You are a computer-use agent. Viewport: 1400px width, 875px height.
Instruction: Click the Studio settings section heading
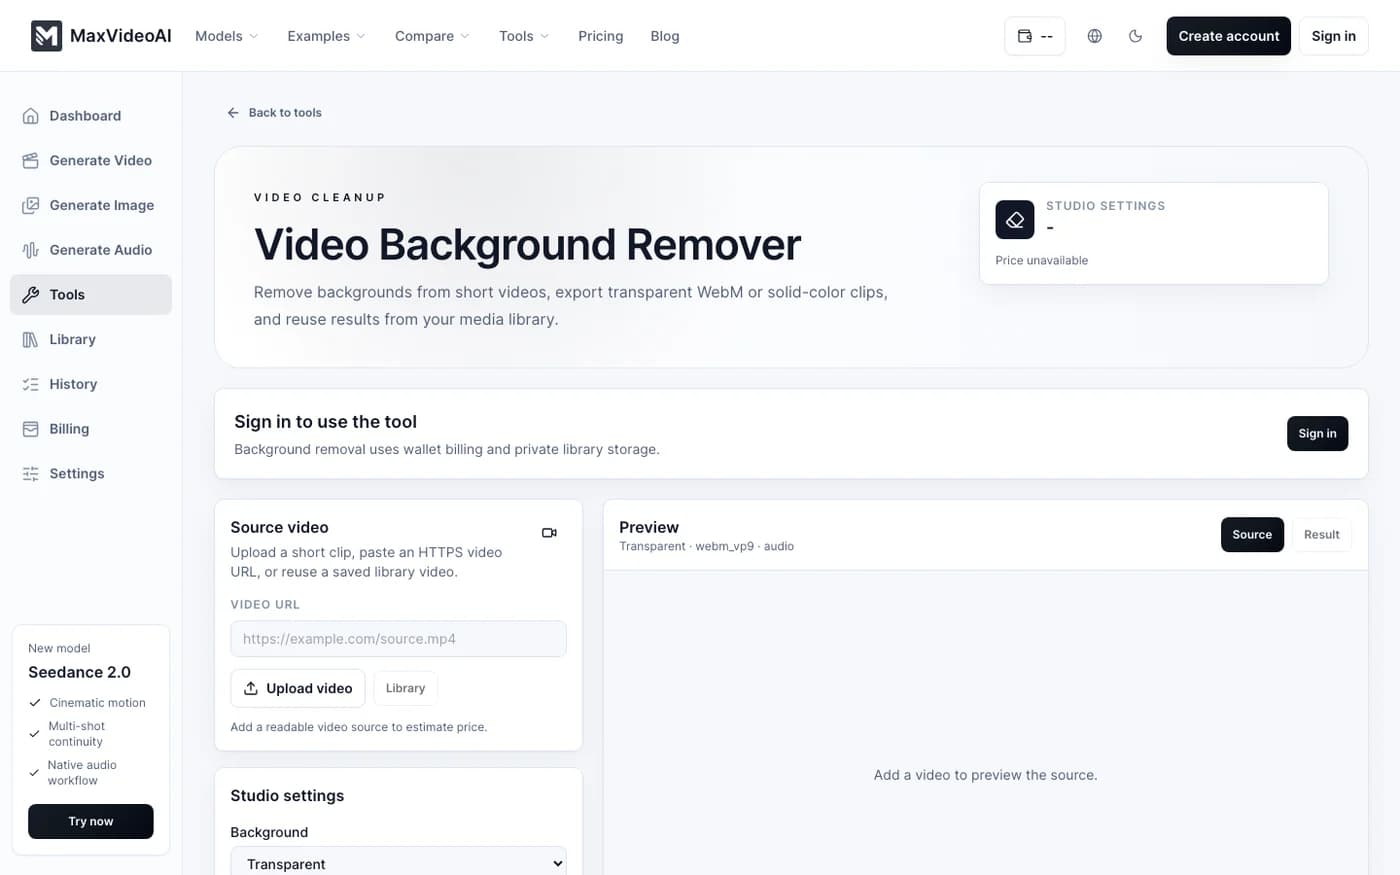pos(287,796)
